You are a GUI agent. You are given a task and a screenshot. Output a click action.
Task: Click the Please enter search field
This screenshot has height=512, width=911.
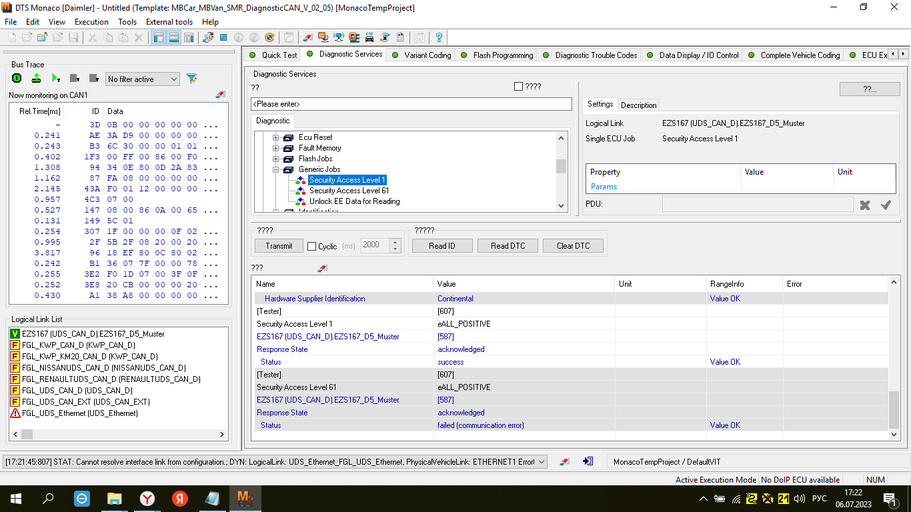[411, 104]
